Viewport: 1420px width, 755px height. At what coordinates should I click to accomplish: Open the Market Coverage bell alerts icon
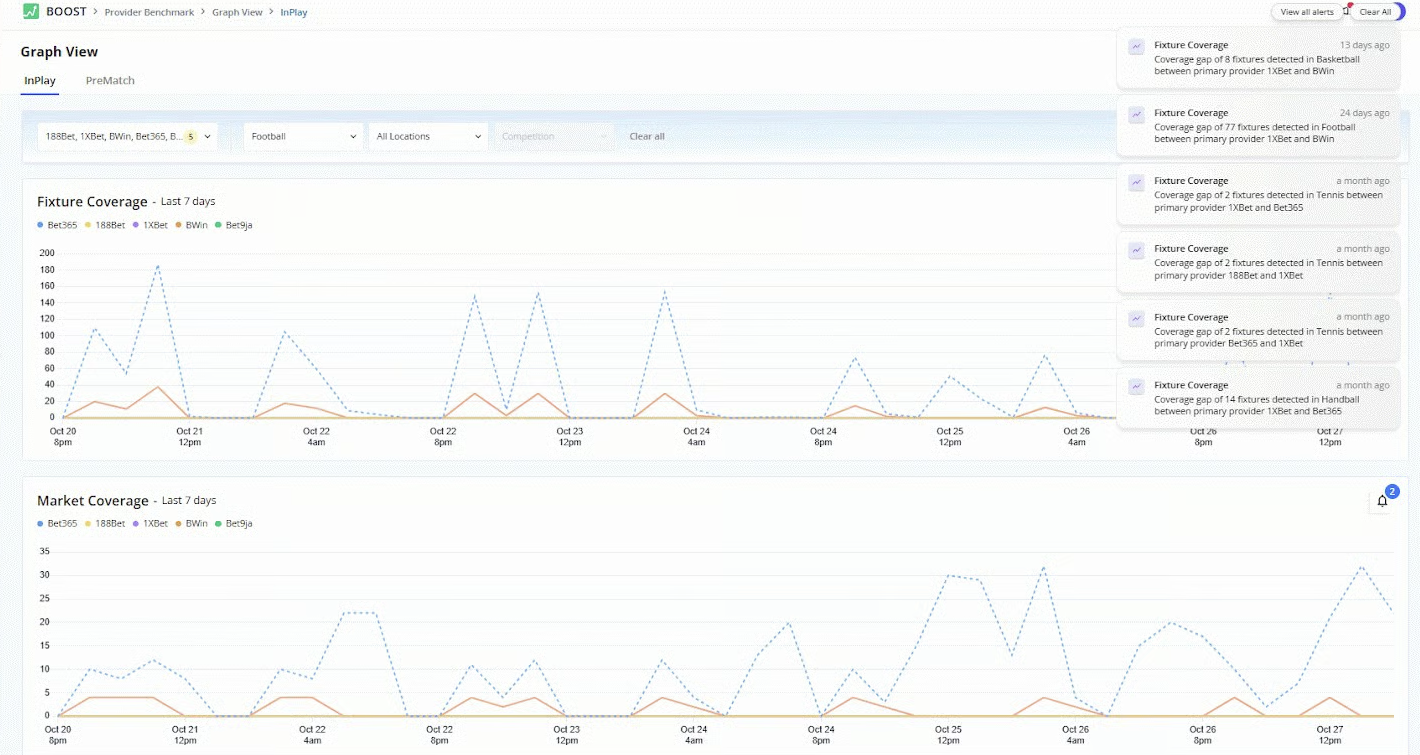point(1382,501)
